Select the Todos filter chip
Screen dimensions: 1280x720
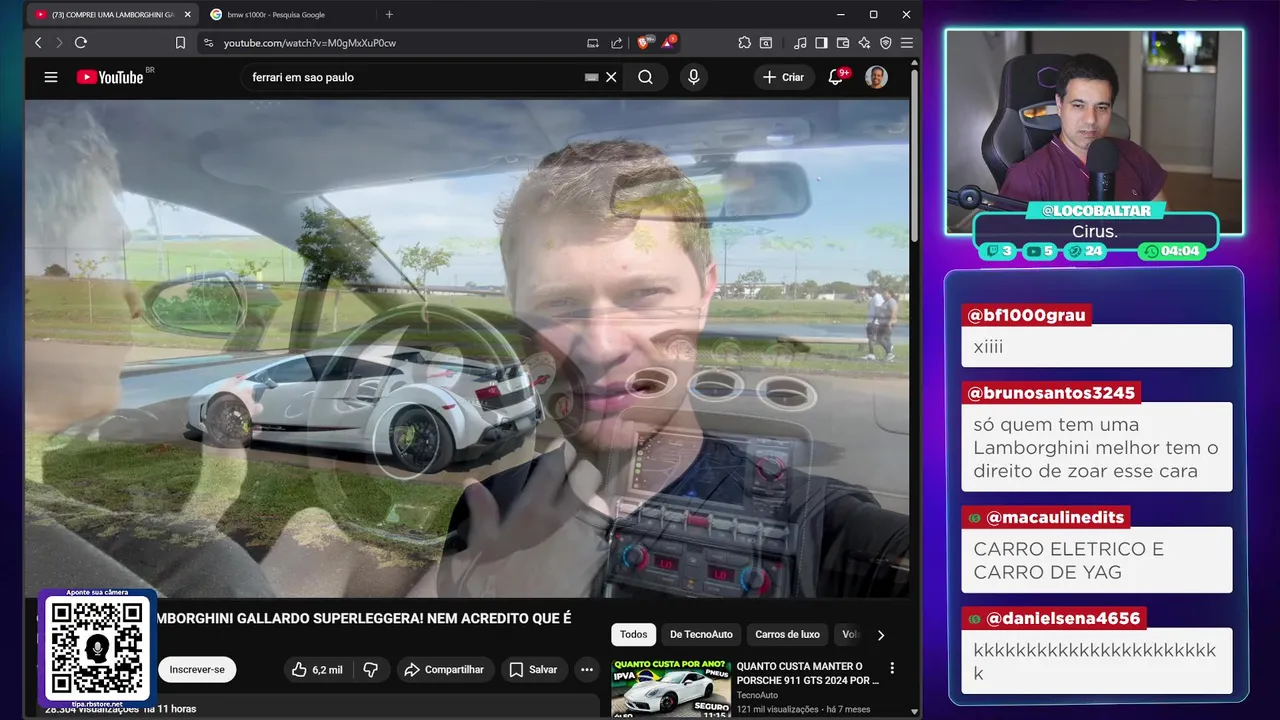click(x=634, y=635)
